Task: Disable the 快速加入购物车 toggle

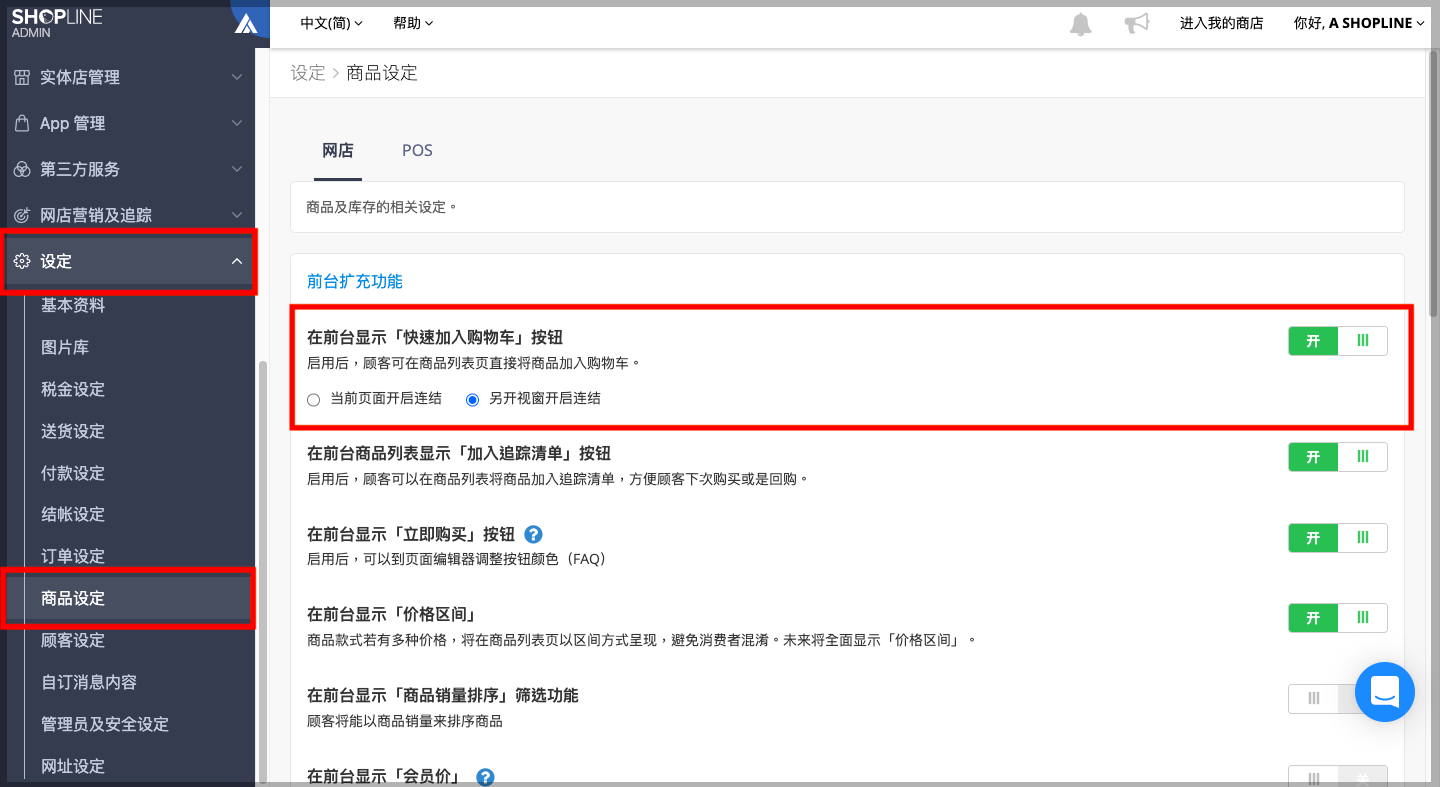Action: tap(1362, 340)
